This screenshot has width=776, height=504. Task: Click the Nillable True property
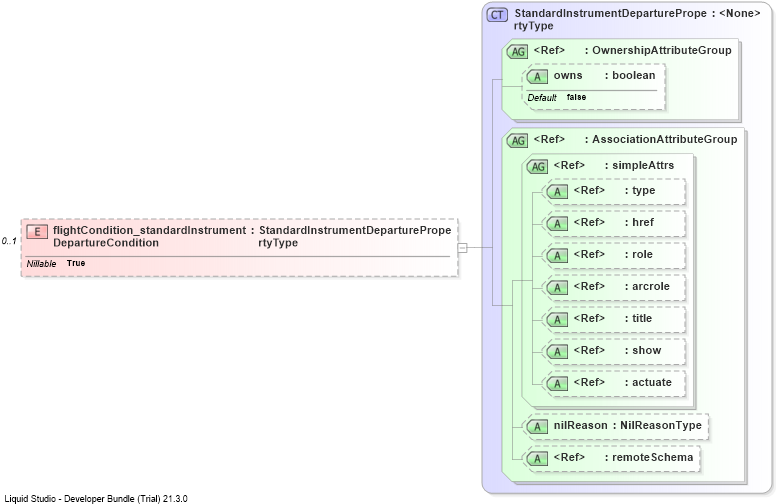point(56,263)
